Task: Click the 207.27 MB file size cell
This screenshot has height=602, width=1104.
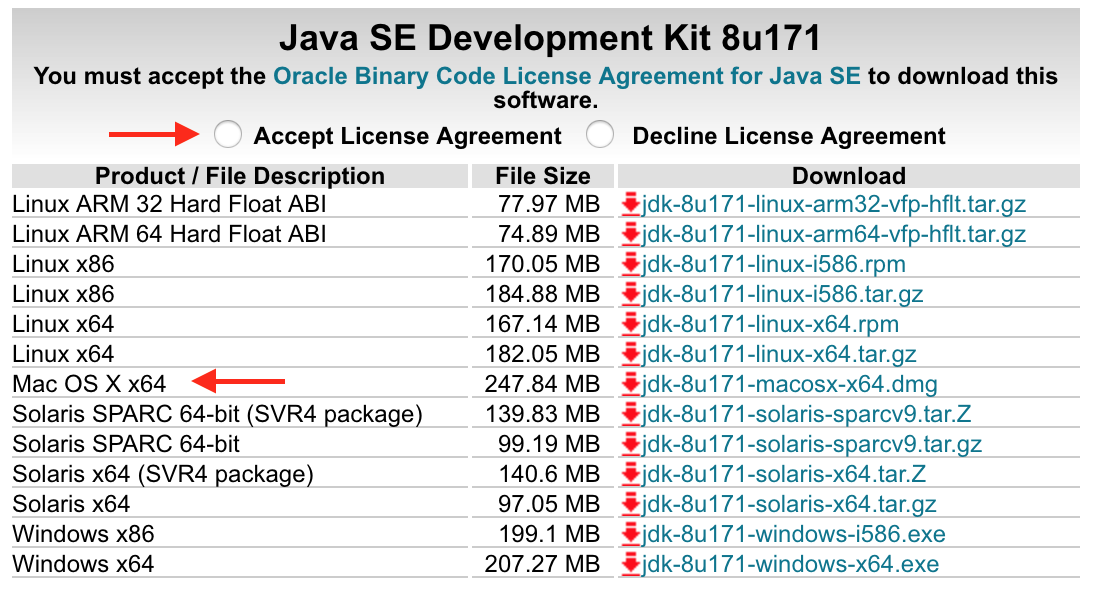Action: [x=543, y=565]
